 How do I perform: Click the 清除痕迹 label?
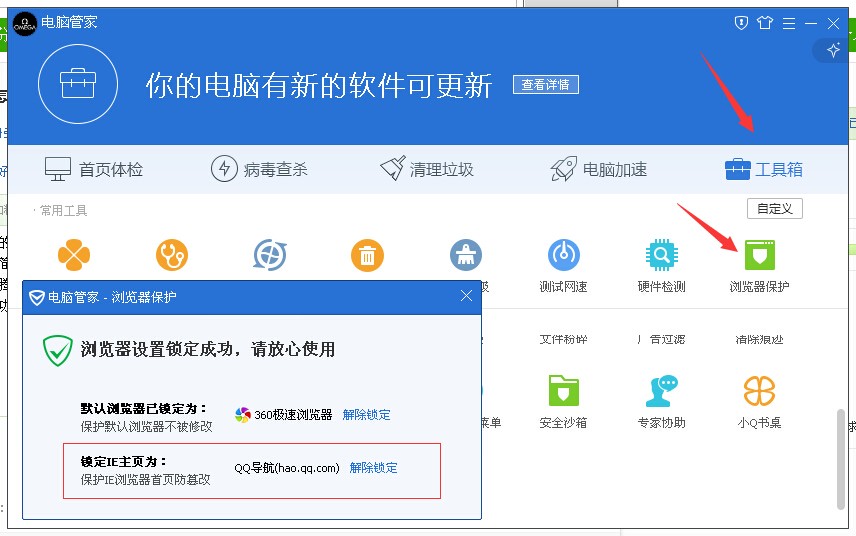coord(759,340)
